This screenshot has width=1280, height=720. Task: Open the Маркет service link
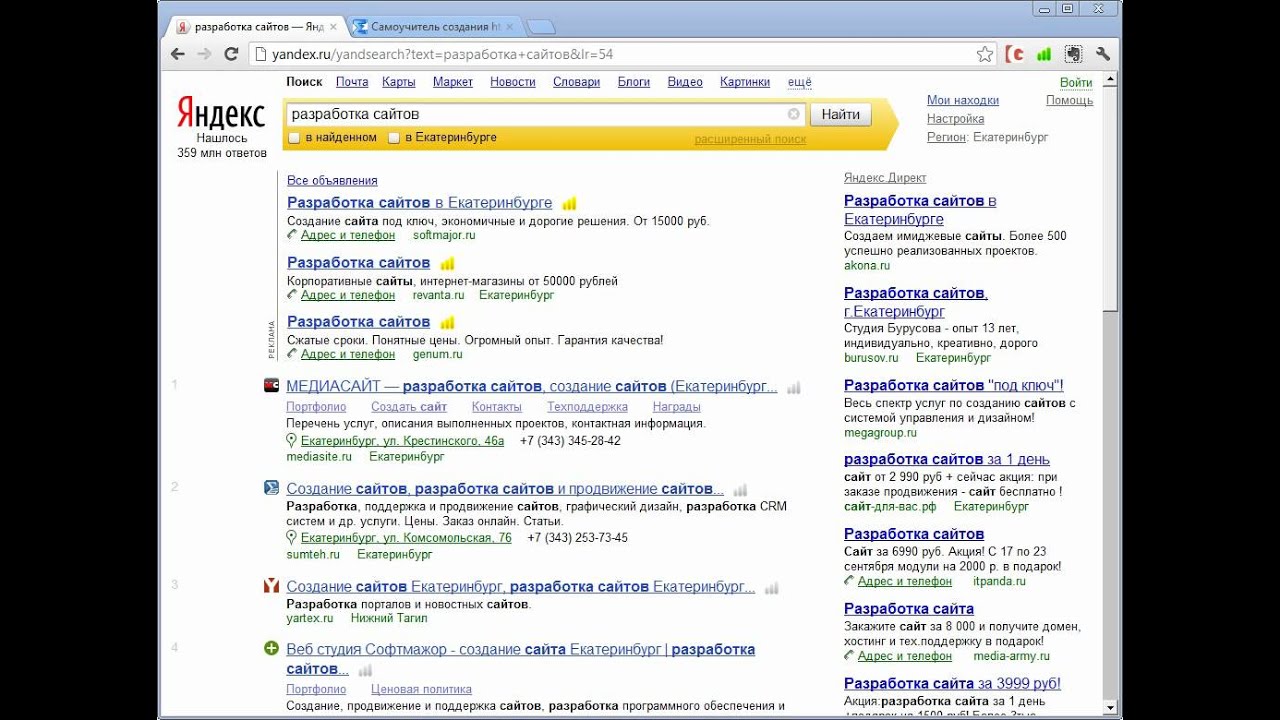click(453, 82)
